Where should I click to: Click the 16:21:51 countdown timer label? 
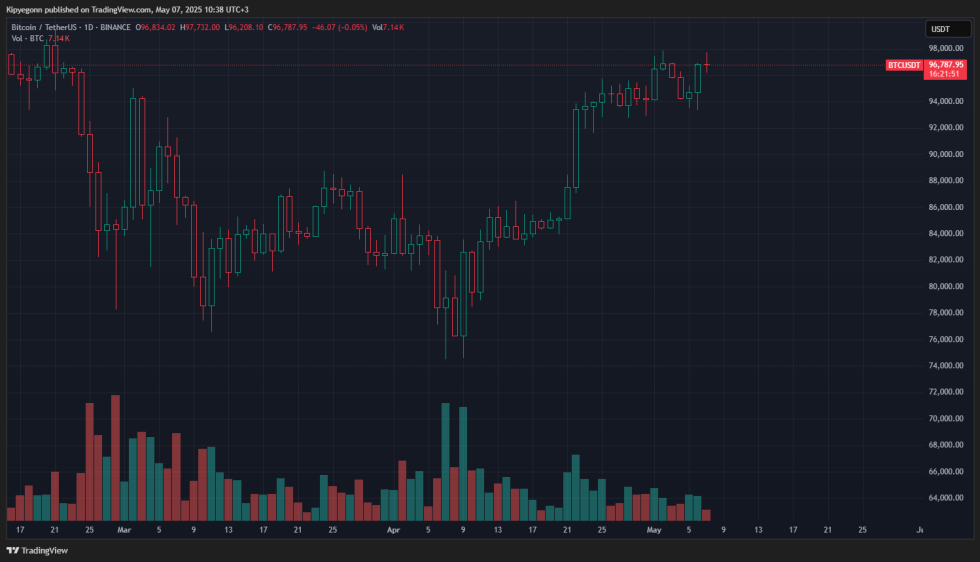[x=944, y=74]
